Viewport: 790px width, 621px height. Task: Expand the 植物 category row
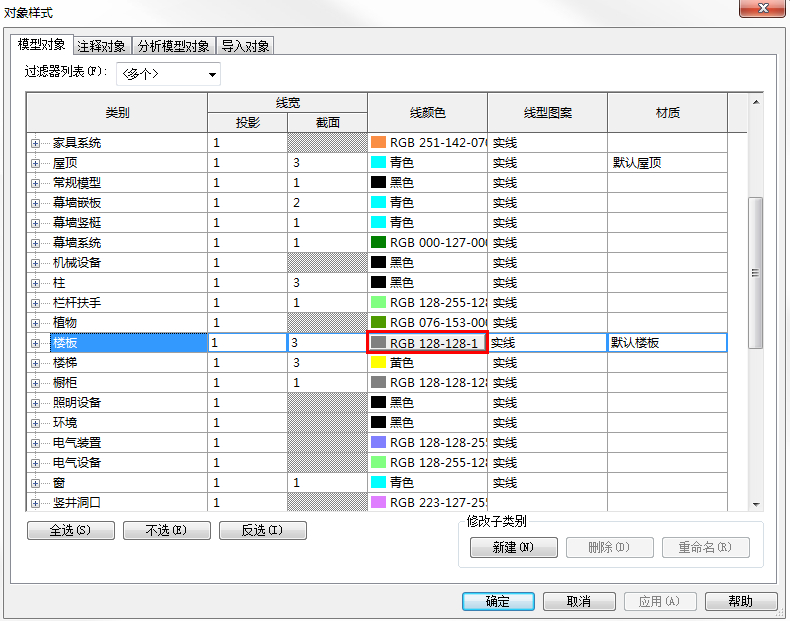(x=35, y=323)
